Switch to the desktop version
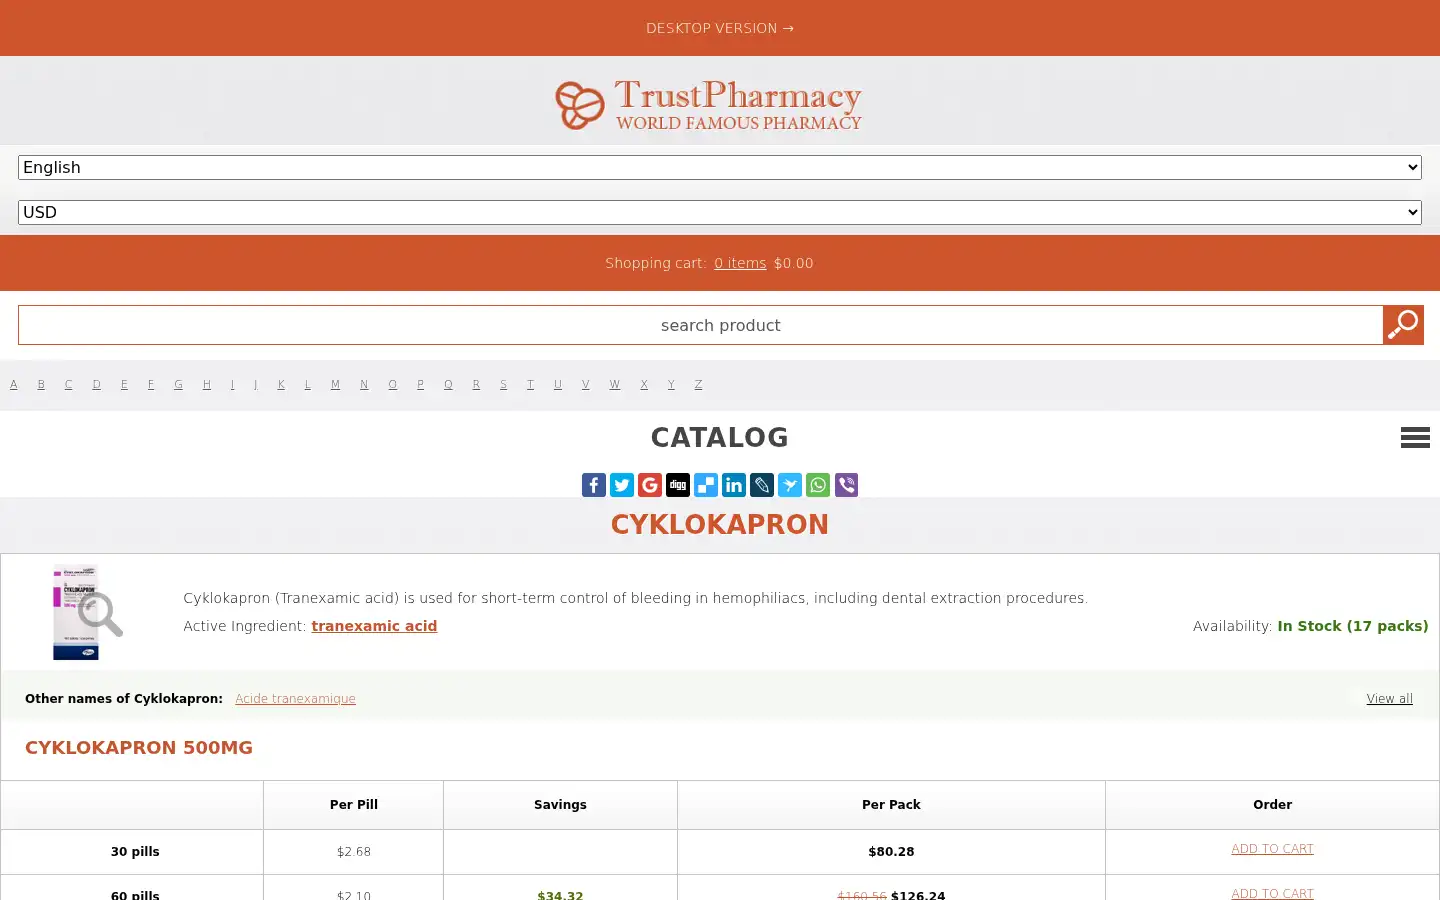The width and height of the screenshot is (1440, 900). pos(720,28)
